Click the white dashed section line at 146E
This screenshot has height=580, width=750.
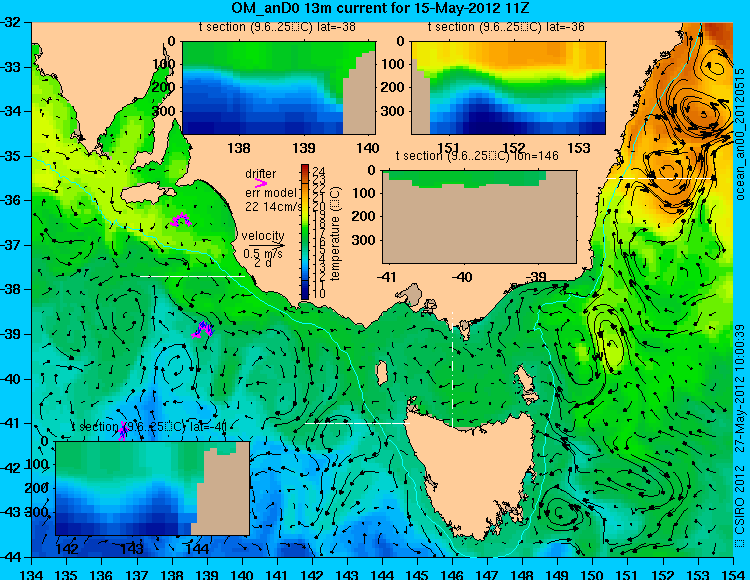(x=452, y=368)
